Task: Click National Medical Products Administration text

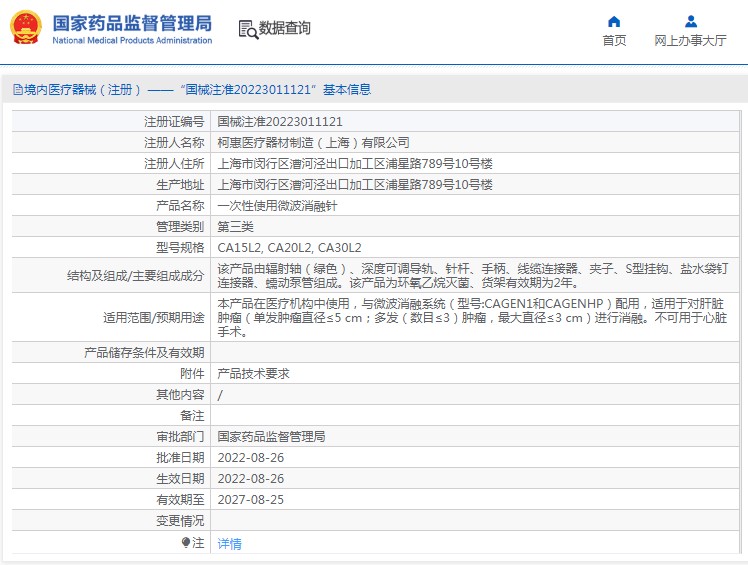Action: tap(132, 41)
